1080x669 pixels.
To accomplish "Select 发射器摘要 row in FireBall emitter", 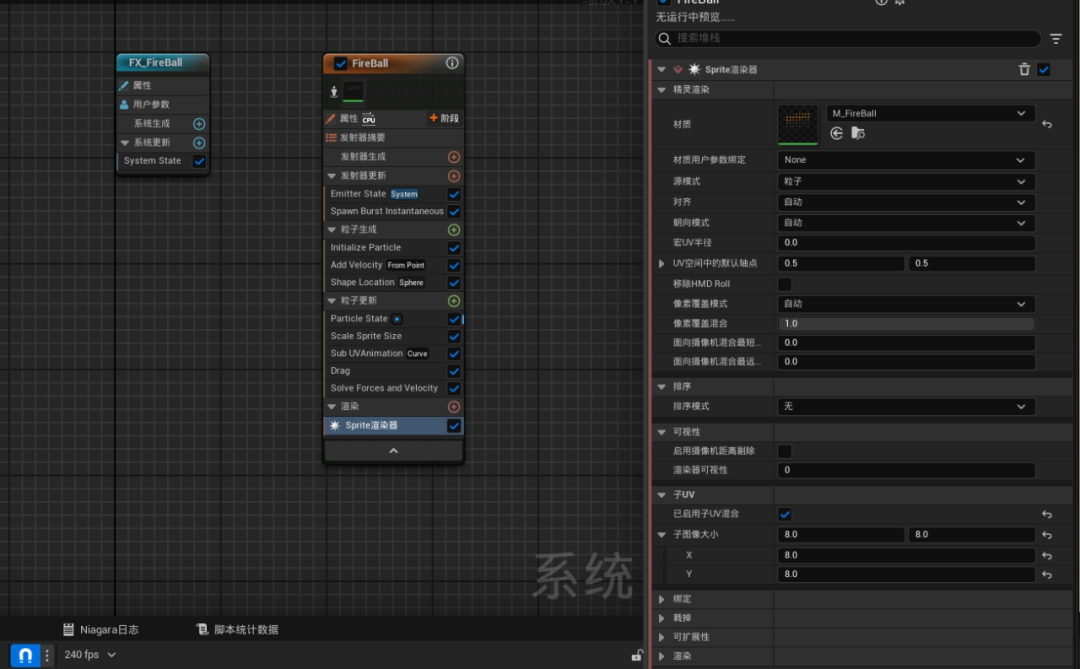I will [x=393, y=138].
